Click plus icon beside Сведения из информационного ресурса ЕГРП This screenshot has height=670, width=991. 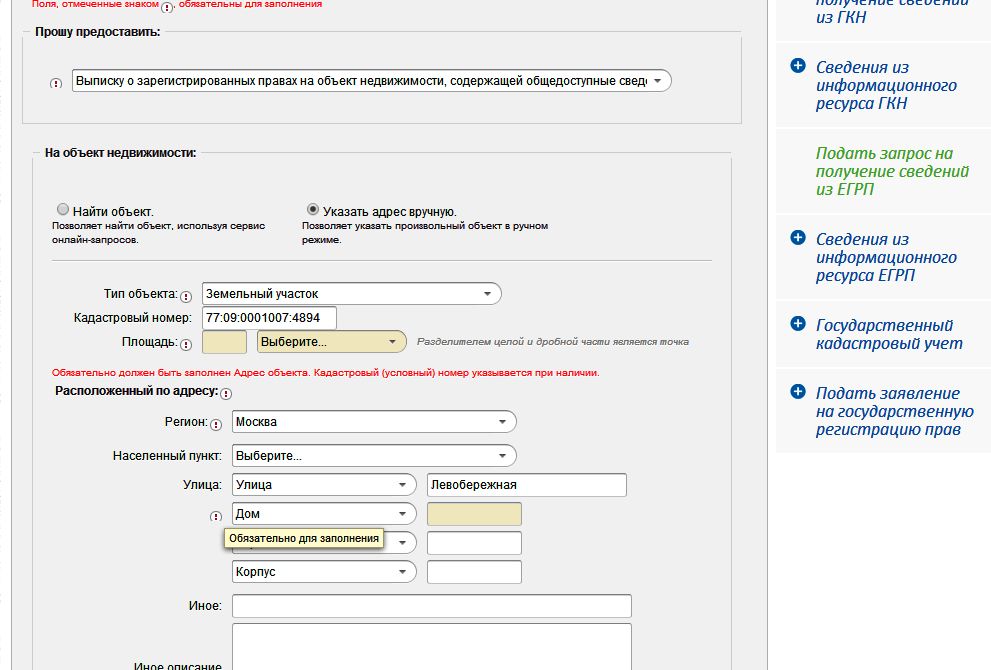point(797,238)
